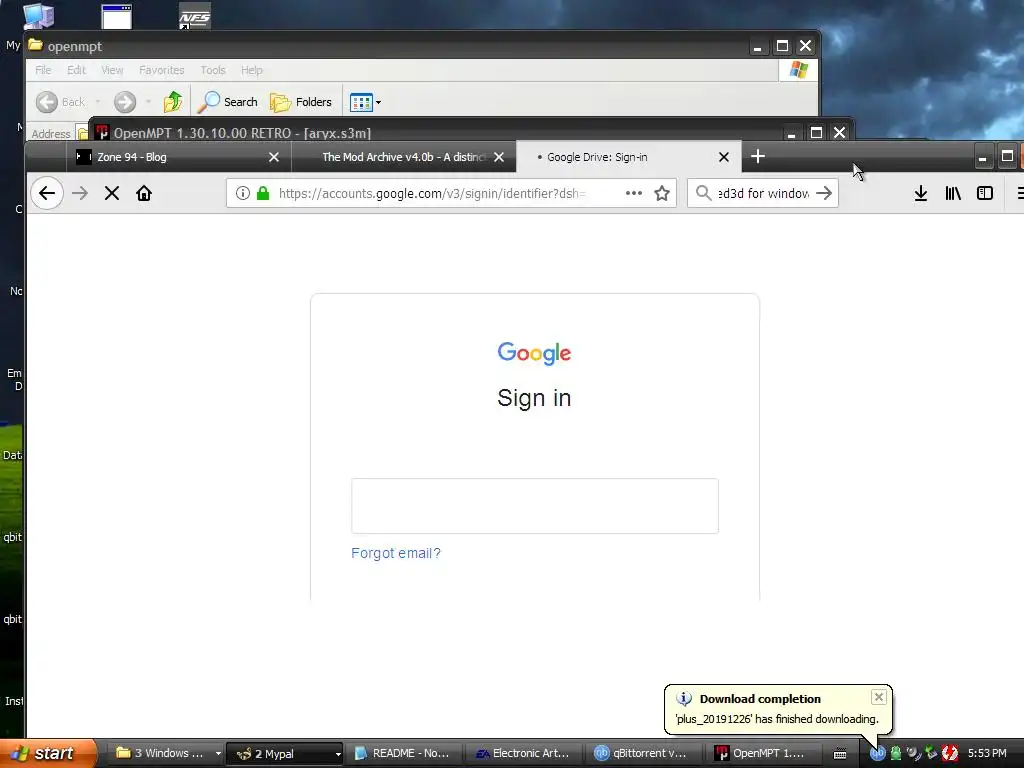Click the Download completion notification text

coord(777,719)
